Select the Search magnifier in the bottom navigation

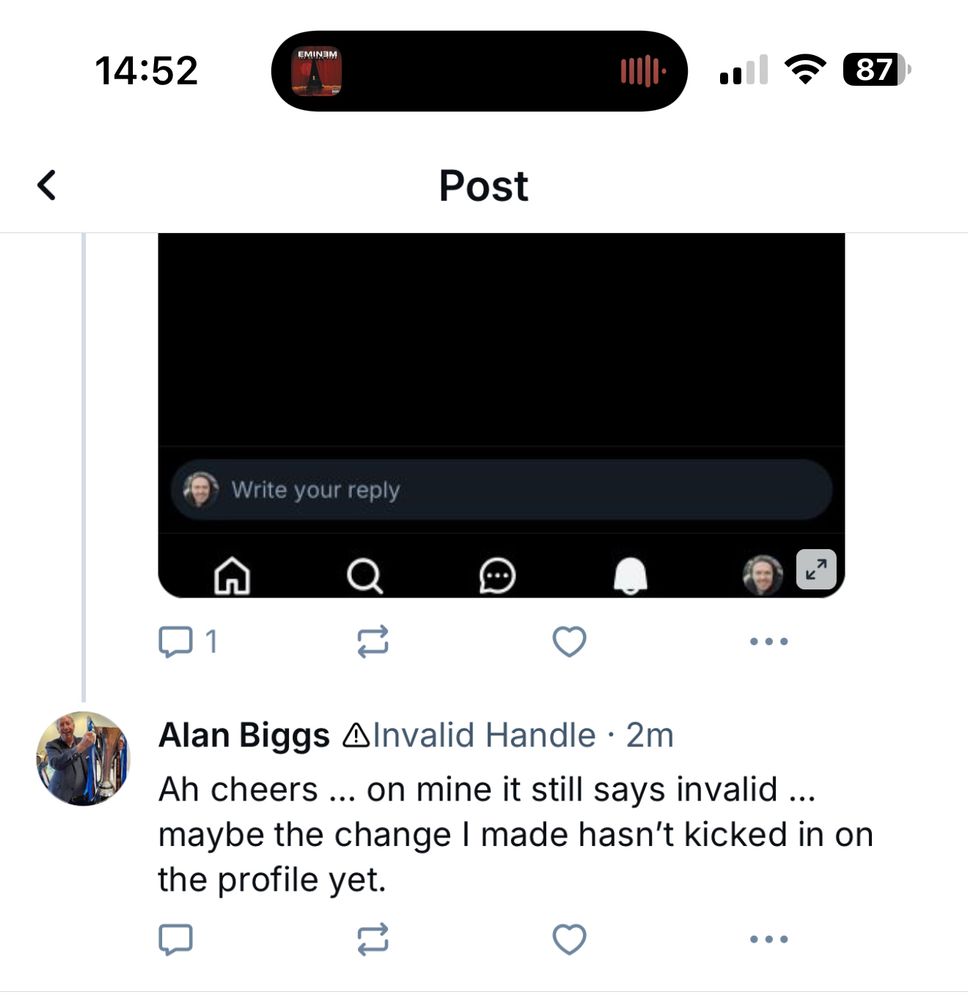[x=366, y=575]
